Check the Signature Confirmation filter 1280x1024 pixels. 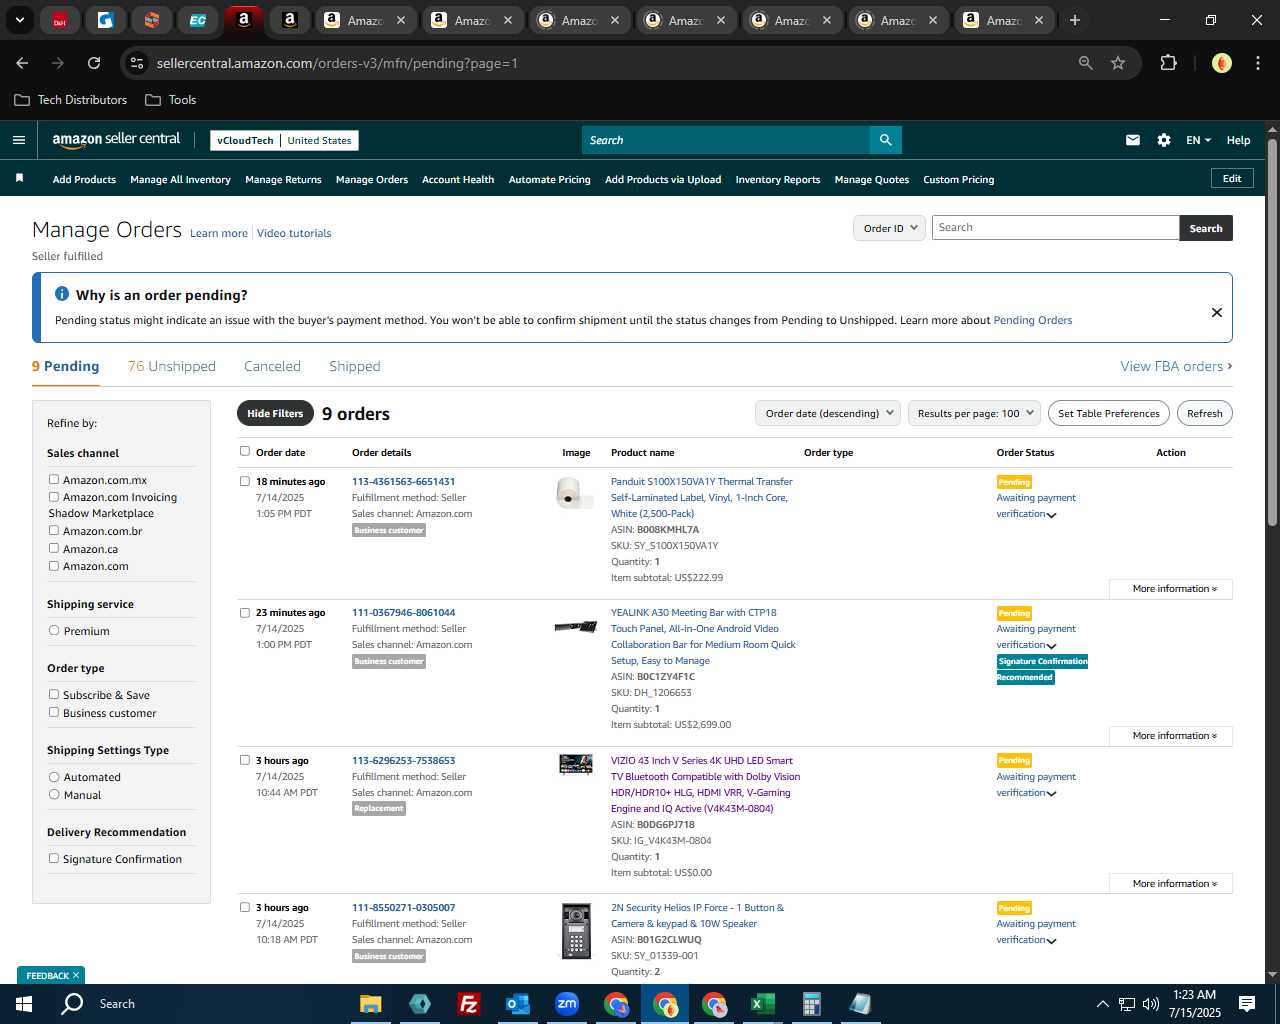pyautogui.click(x=54, y=859)
